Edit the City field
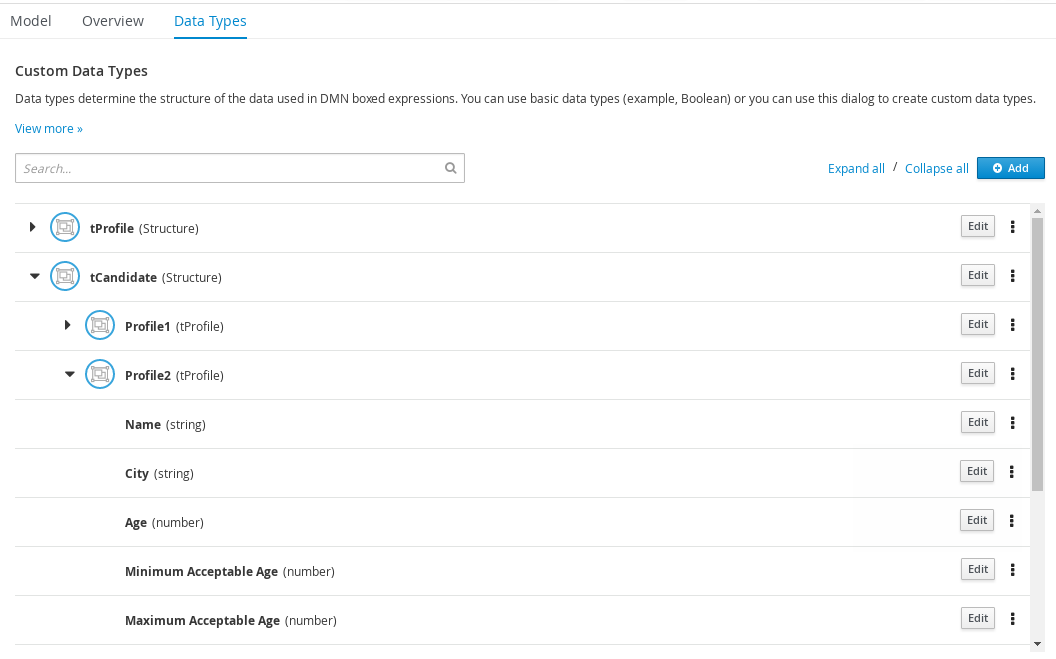This screenshot has height=659, width=1056. click(977, 471)
